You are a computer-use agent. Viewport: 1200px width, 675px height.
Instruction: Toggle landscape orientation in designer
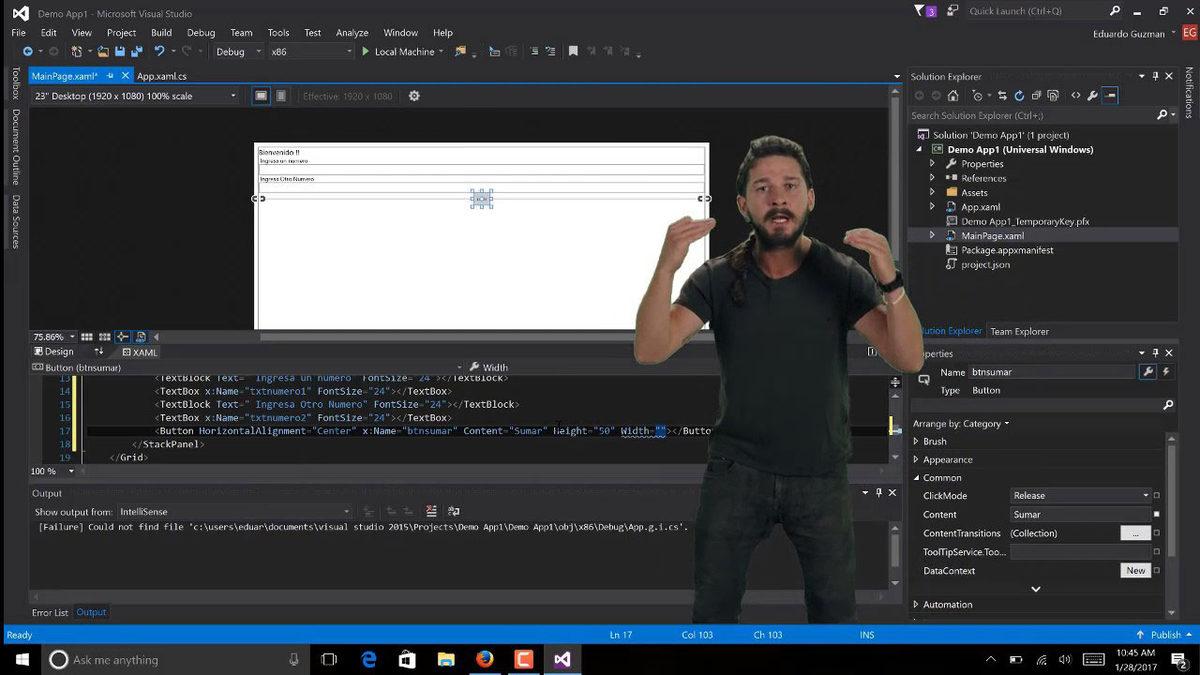(x=261, y=96)
